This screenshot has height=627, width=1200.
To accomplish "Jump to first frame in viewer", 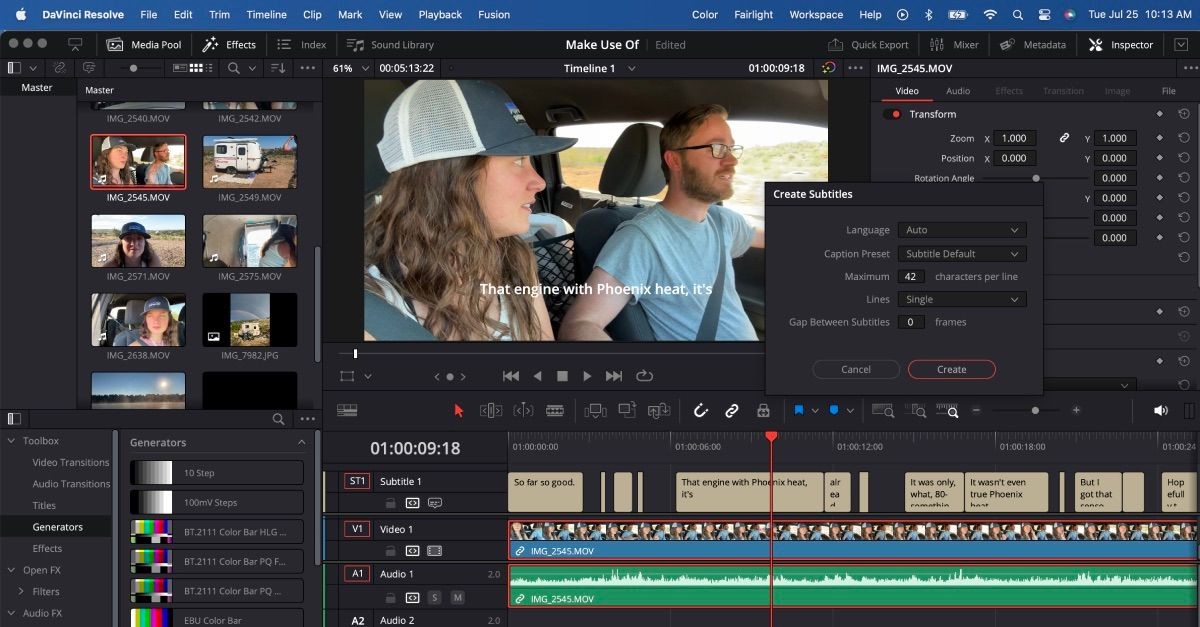I will coord(511,376).
